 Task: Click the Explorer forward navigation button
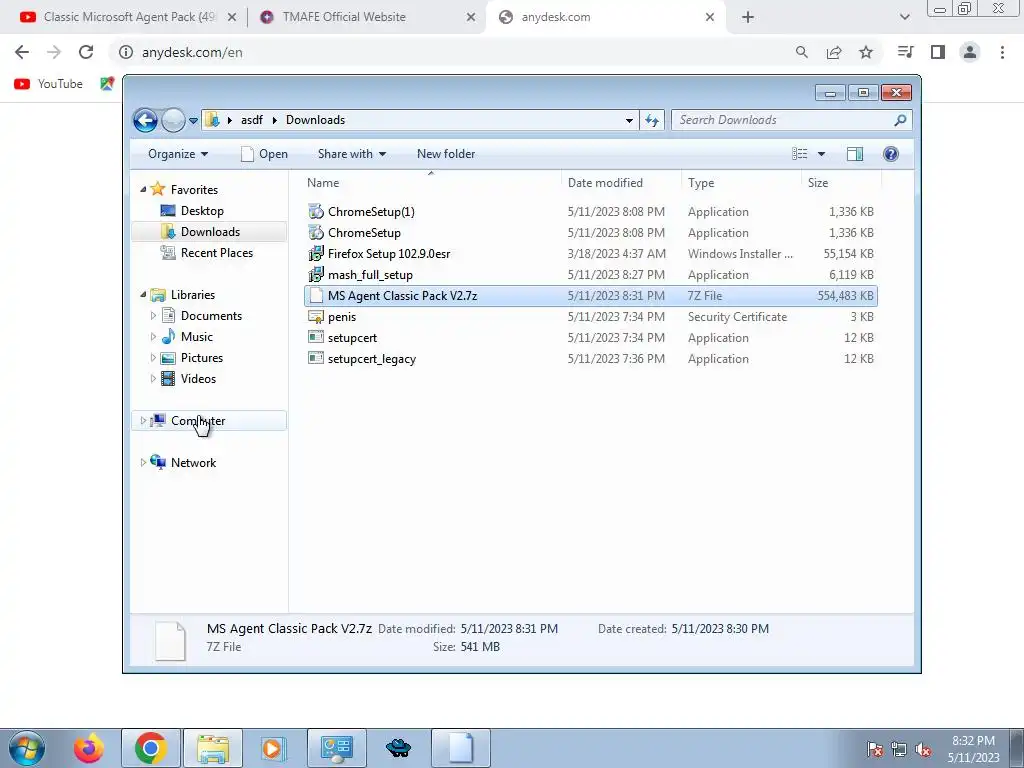[x=173, y=120]
